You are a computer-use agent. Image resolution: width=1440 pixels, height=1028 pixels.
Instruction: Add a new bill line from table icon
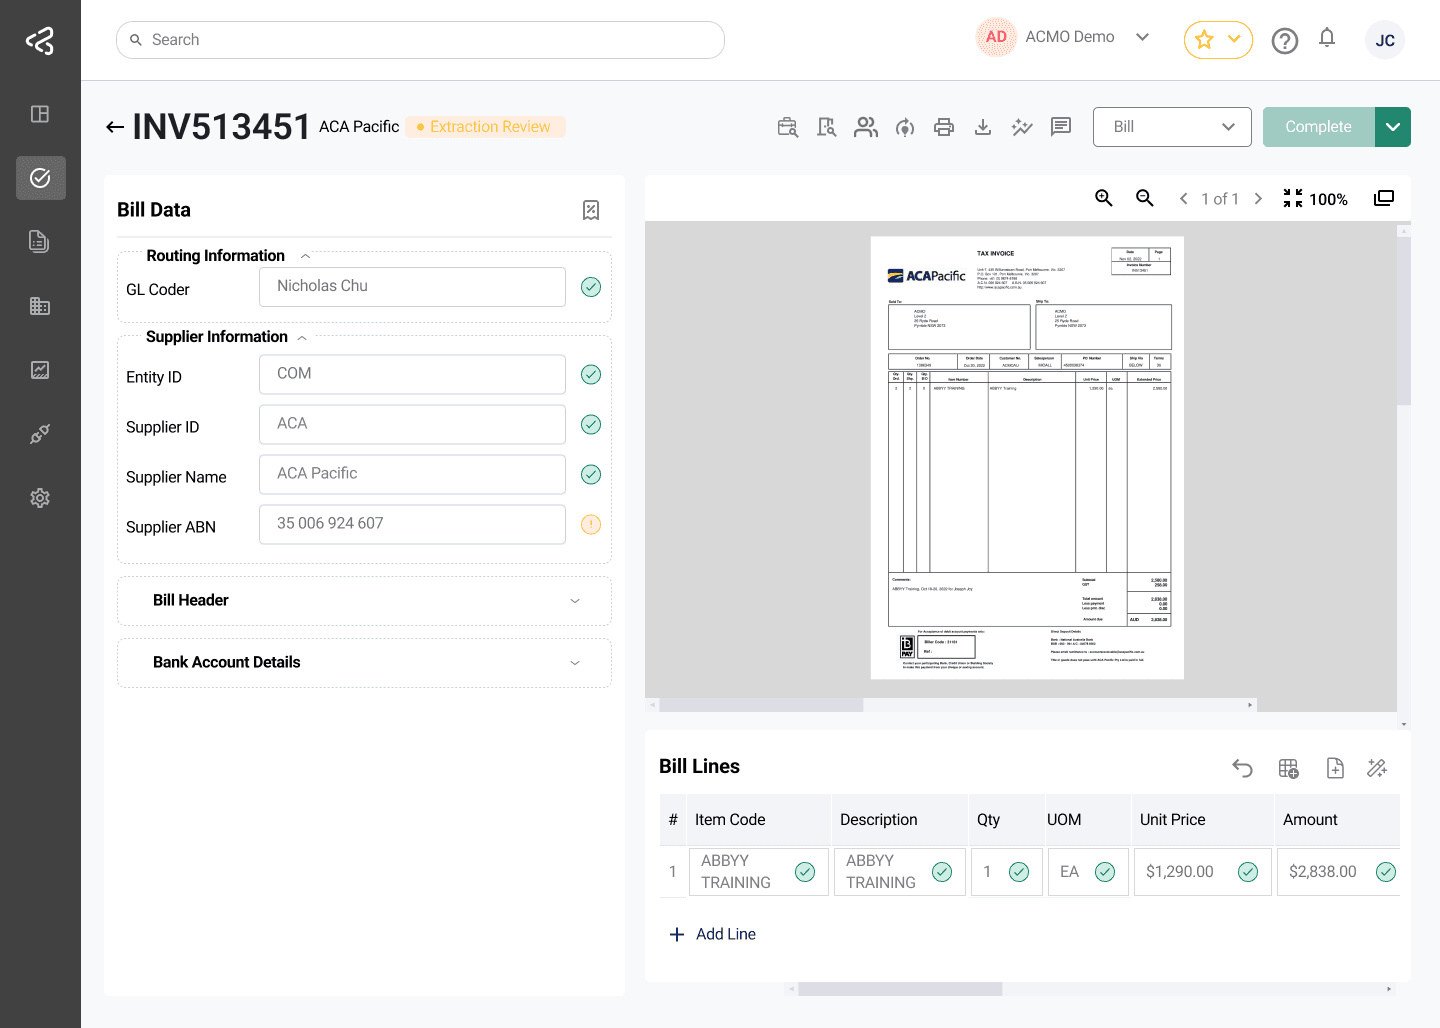click(x=1288, y=768)
